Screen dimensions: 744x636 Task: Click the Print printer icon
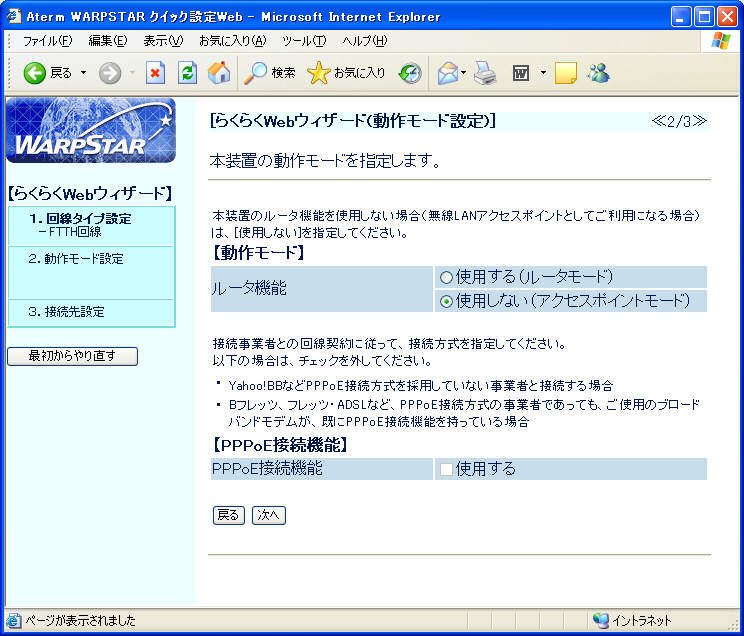485,73
